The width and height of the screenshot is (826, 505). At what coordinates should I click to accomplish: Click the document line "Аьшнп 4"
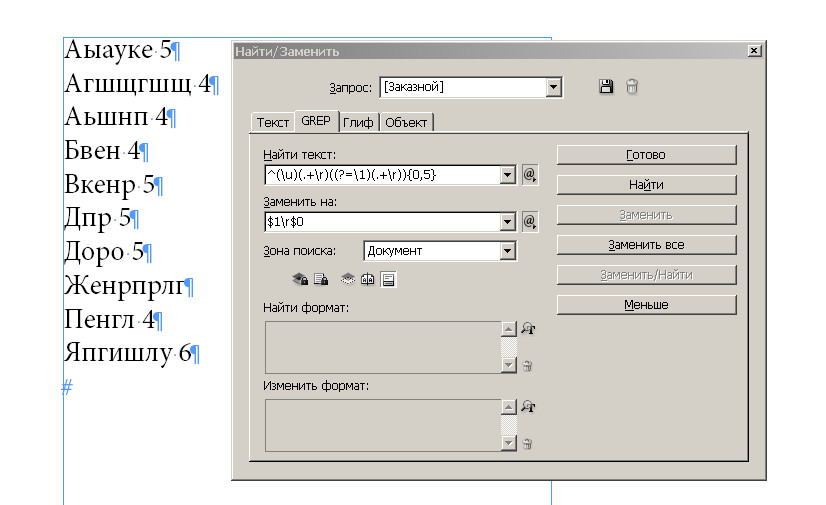[120, 116]
